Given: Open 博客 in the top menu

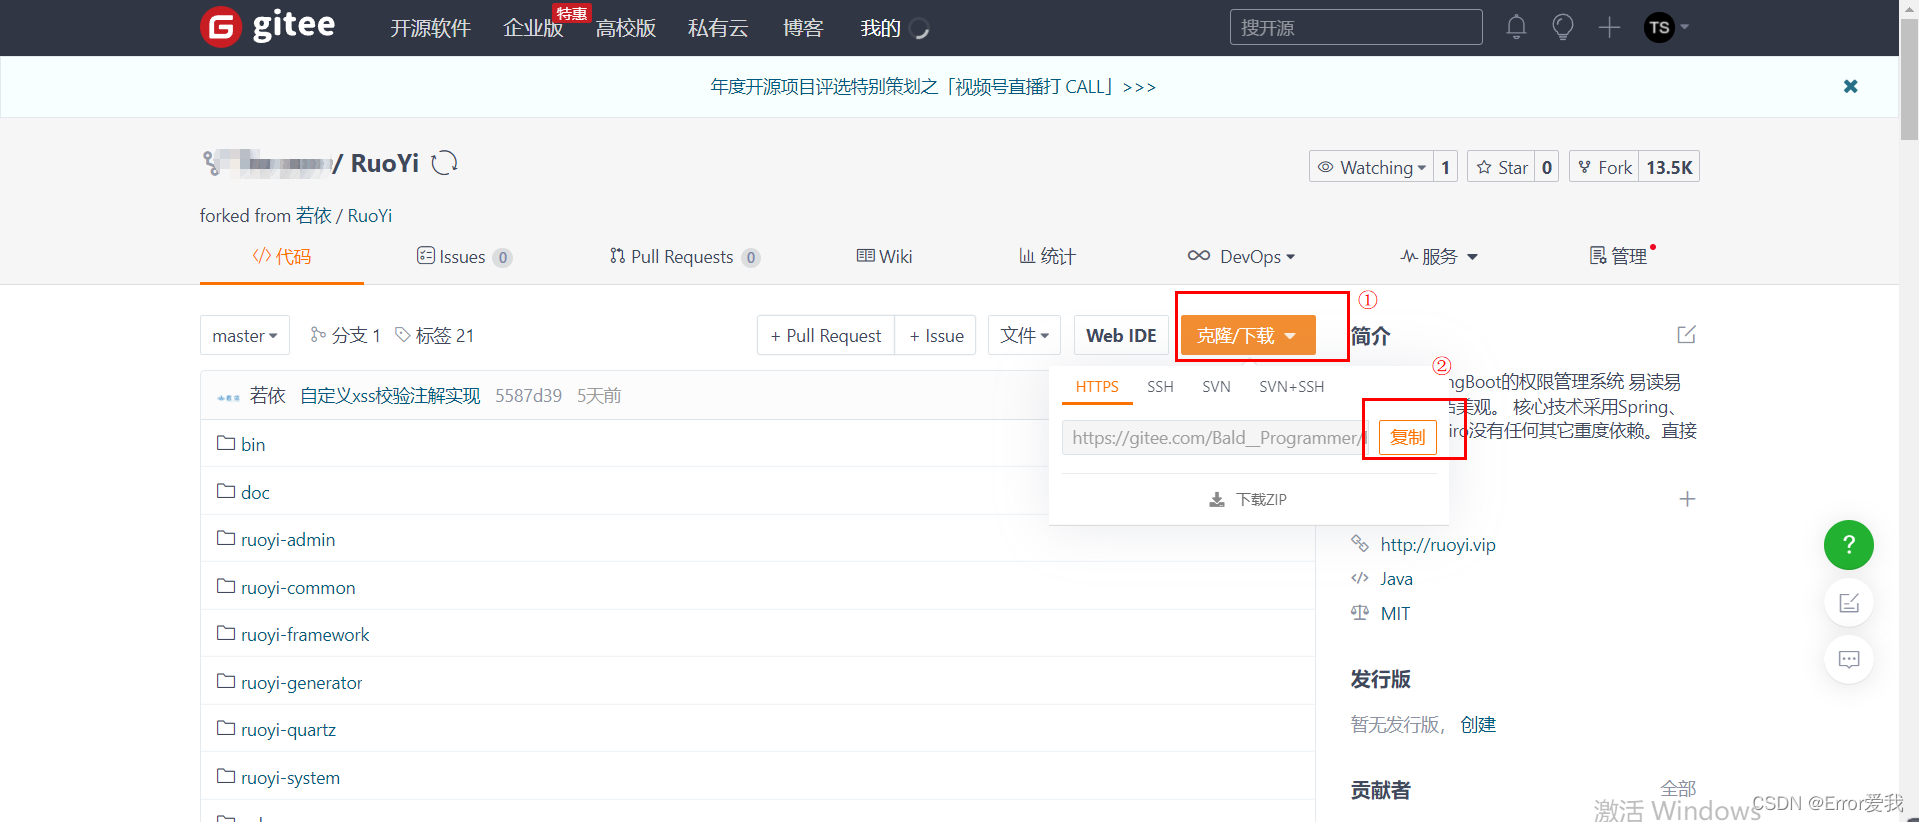Looking at the screenshot, I should 803,28.
